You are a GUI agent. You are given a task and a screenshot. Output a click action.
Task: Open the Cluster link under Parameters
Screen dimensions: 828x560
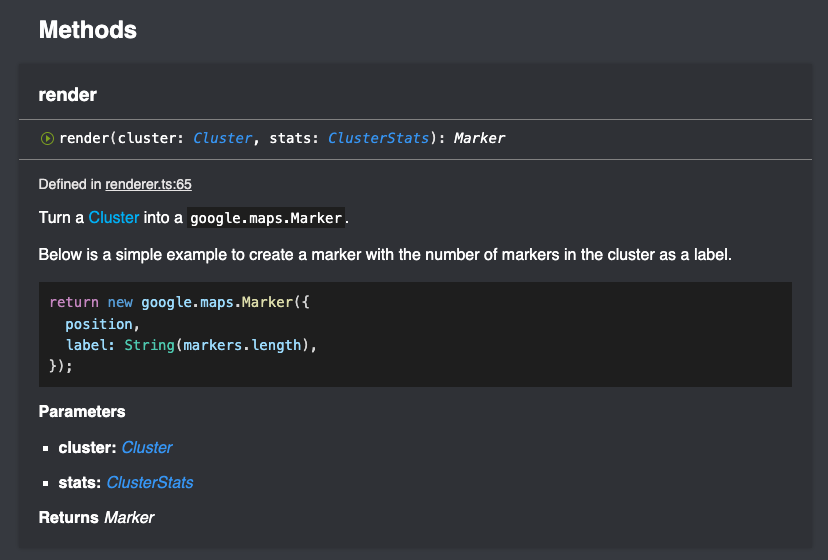147,447
